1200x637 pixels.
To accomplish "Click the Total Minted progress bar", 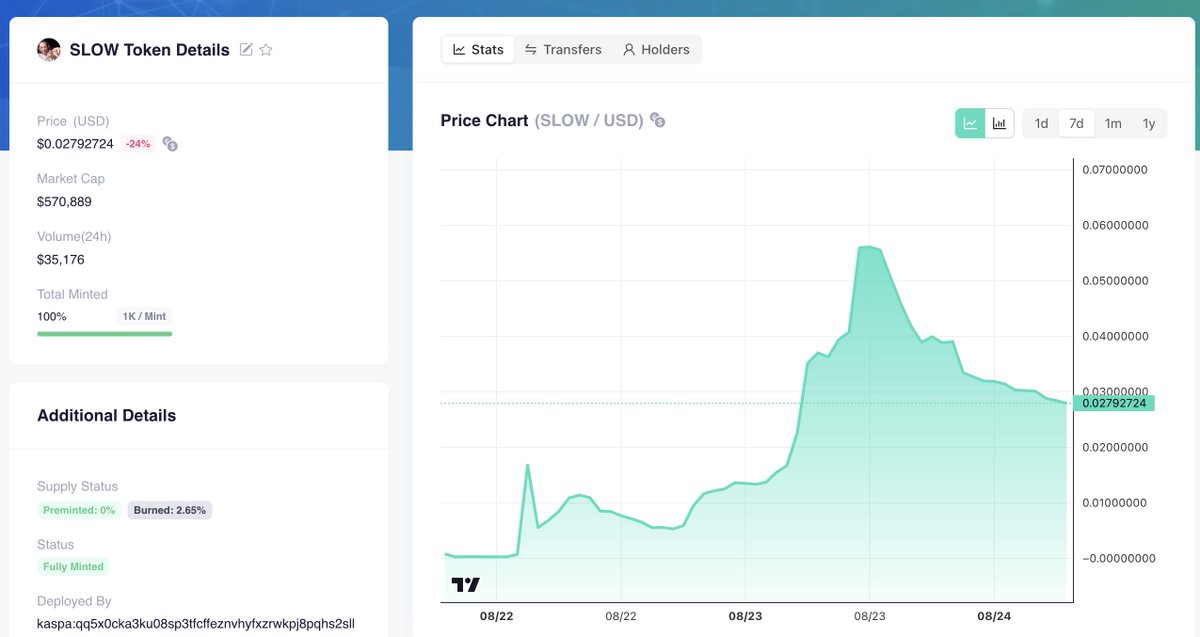I will pyautogui.click(x=104, y=333).
